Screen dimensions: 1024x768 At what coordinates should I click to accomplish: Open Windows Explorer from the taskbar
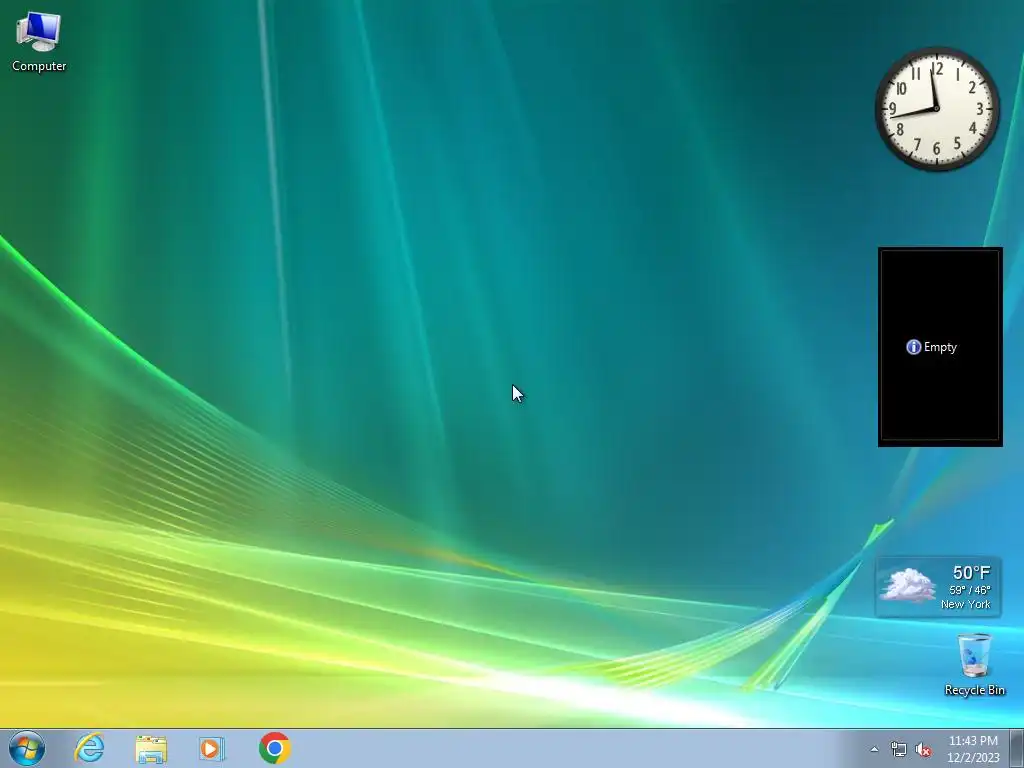(x=151, y=748)
